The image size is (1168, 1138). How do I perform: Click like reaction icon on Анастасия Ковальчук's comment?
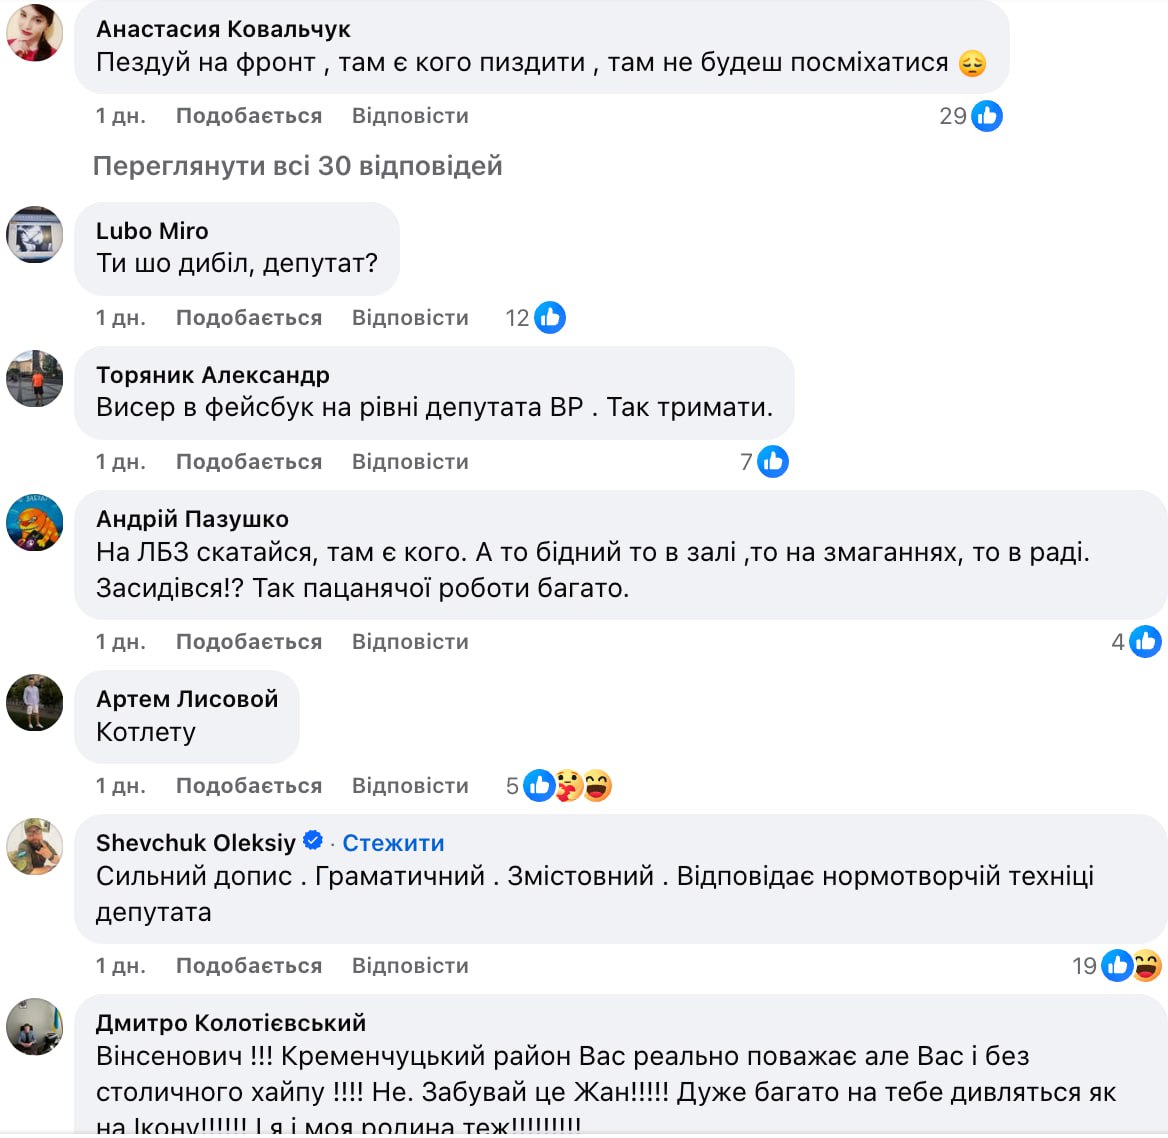(986, 116)
